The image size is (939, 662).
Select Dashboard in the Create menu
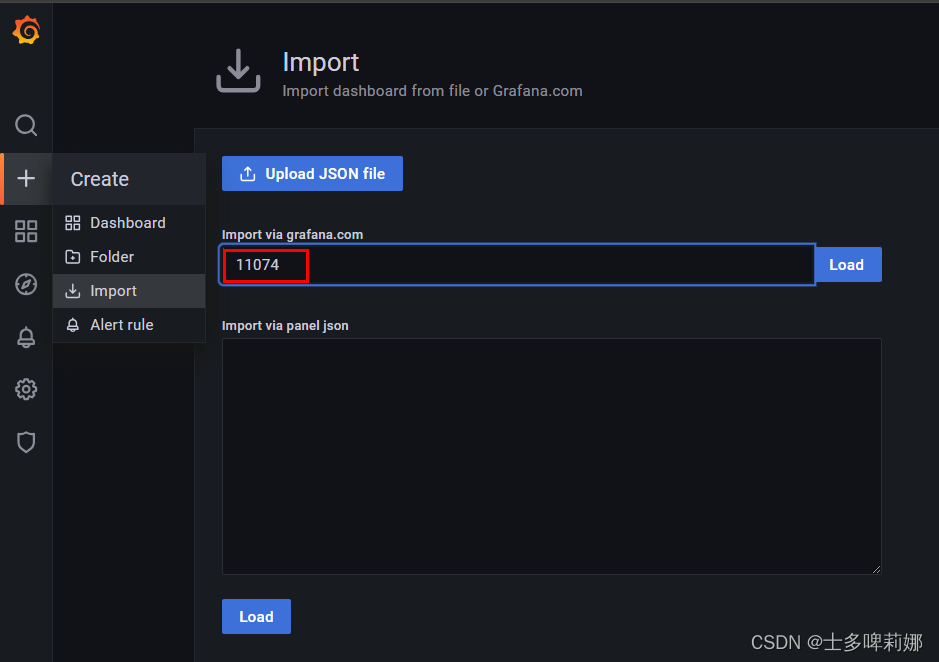[x=129, y=223]
